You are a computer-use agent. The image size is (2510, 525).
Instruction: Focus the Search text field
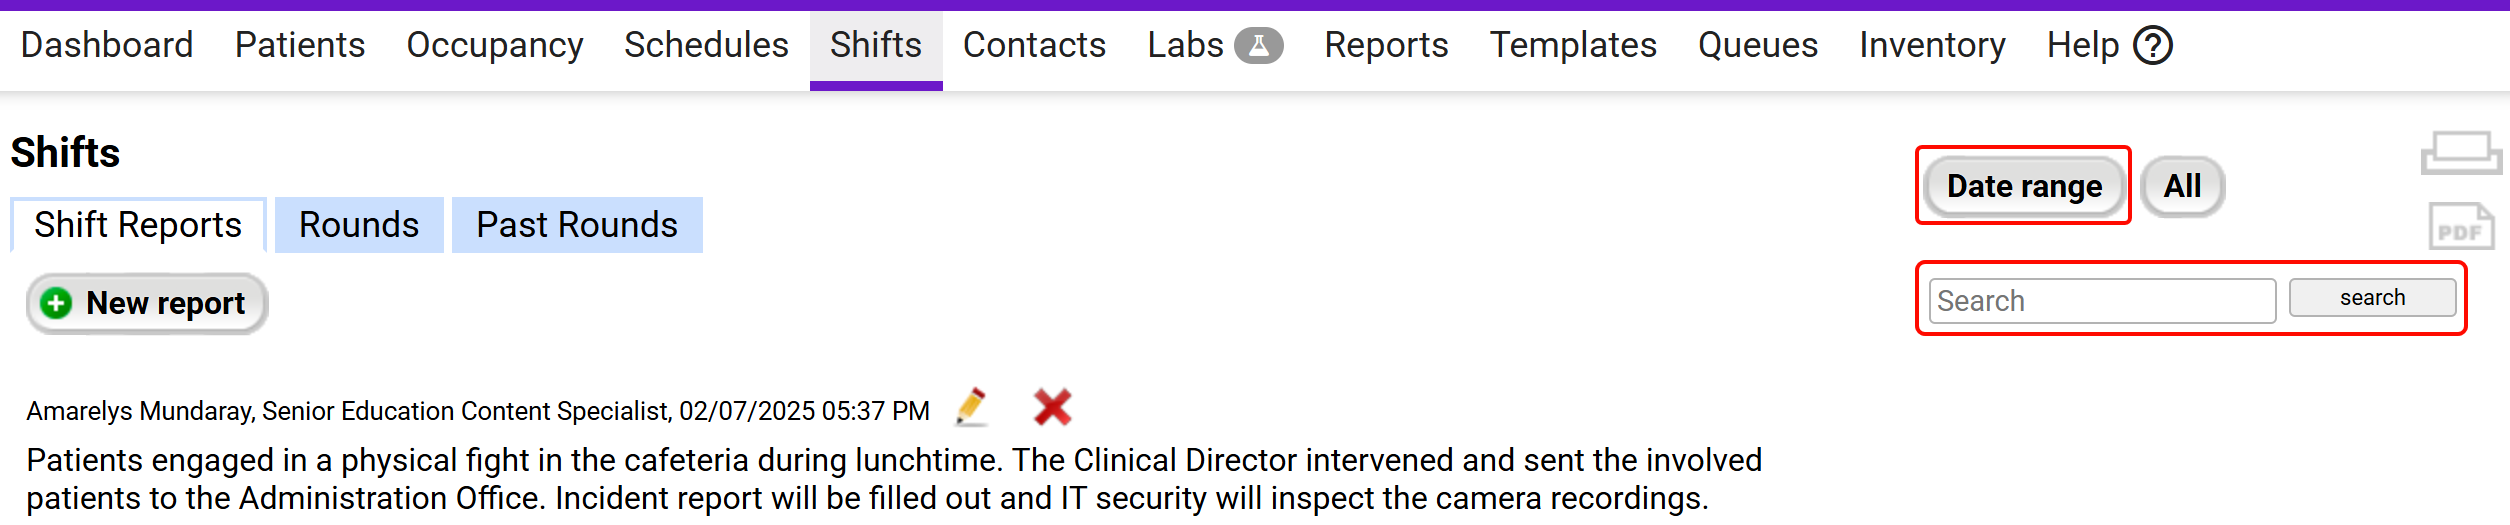(2101, 301)
